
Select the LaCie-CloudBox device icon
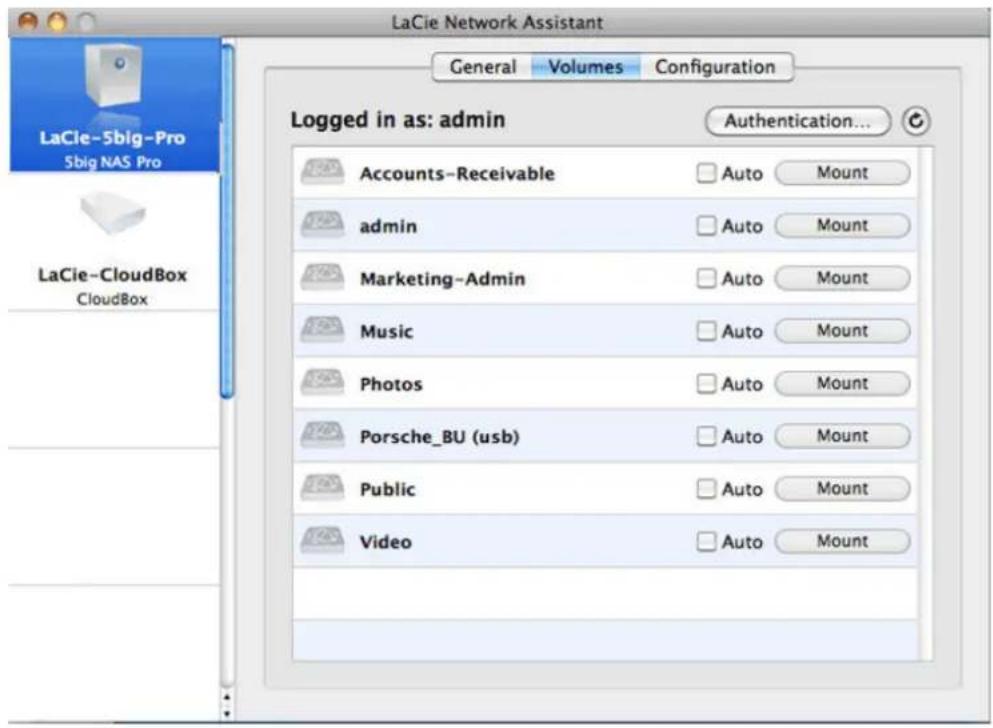tap(113, 213)
